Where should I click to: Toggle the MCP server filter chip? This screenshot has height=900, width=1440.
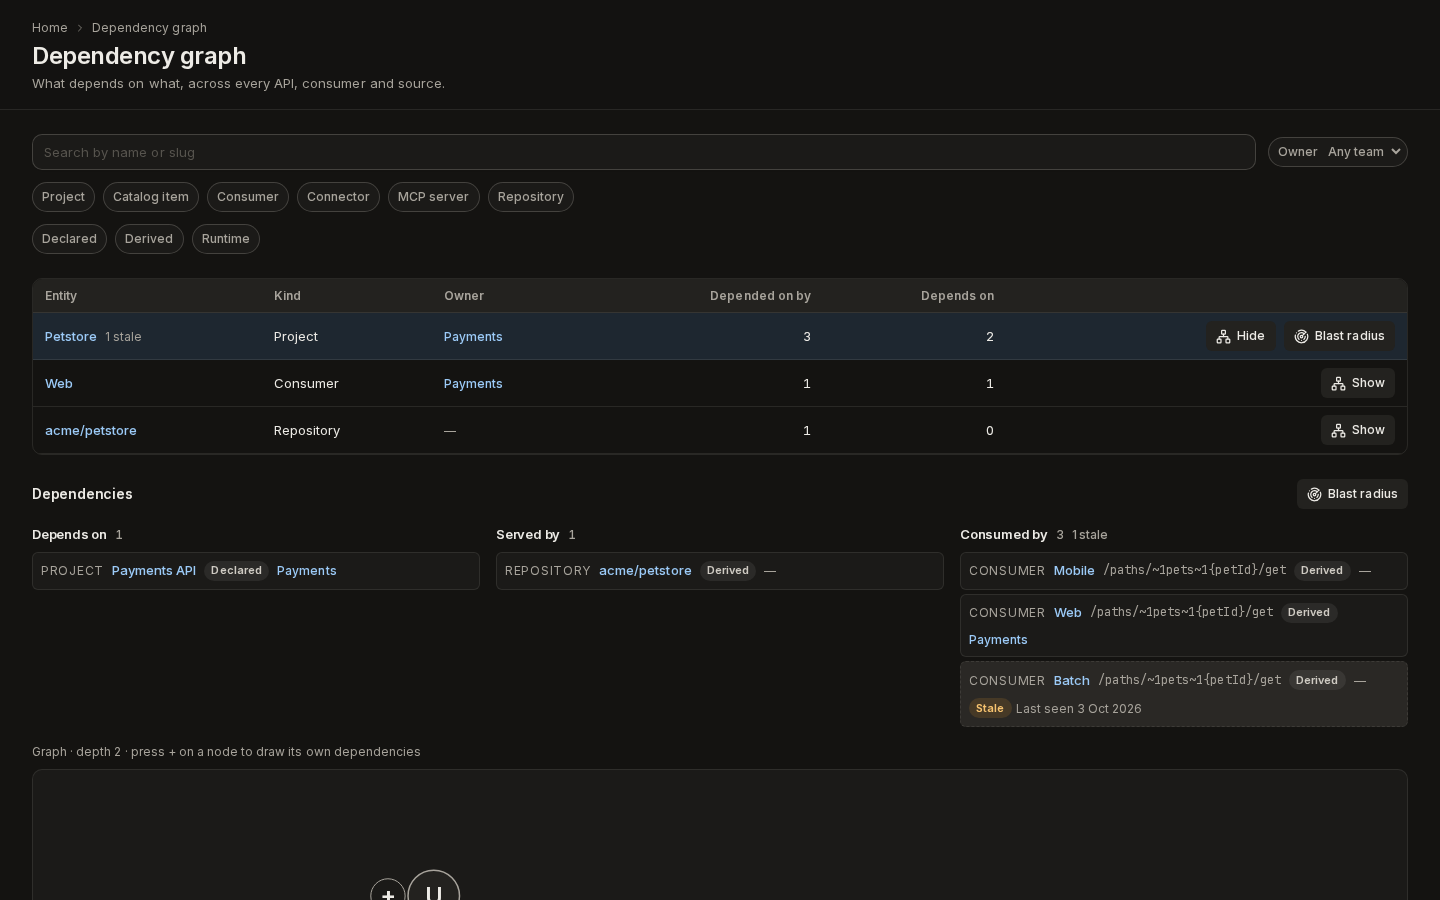pos(433,197)
